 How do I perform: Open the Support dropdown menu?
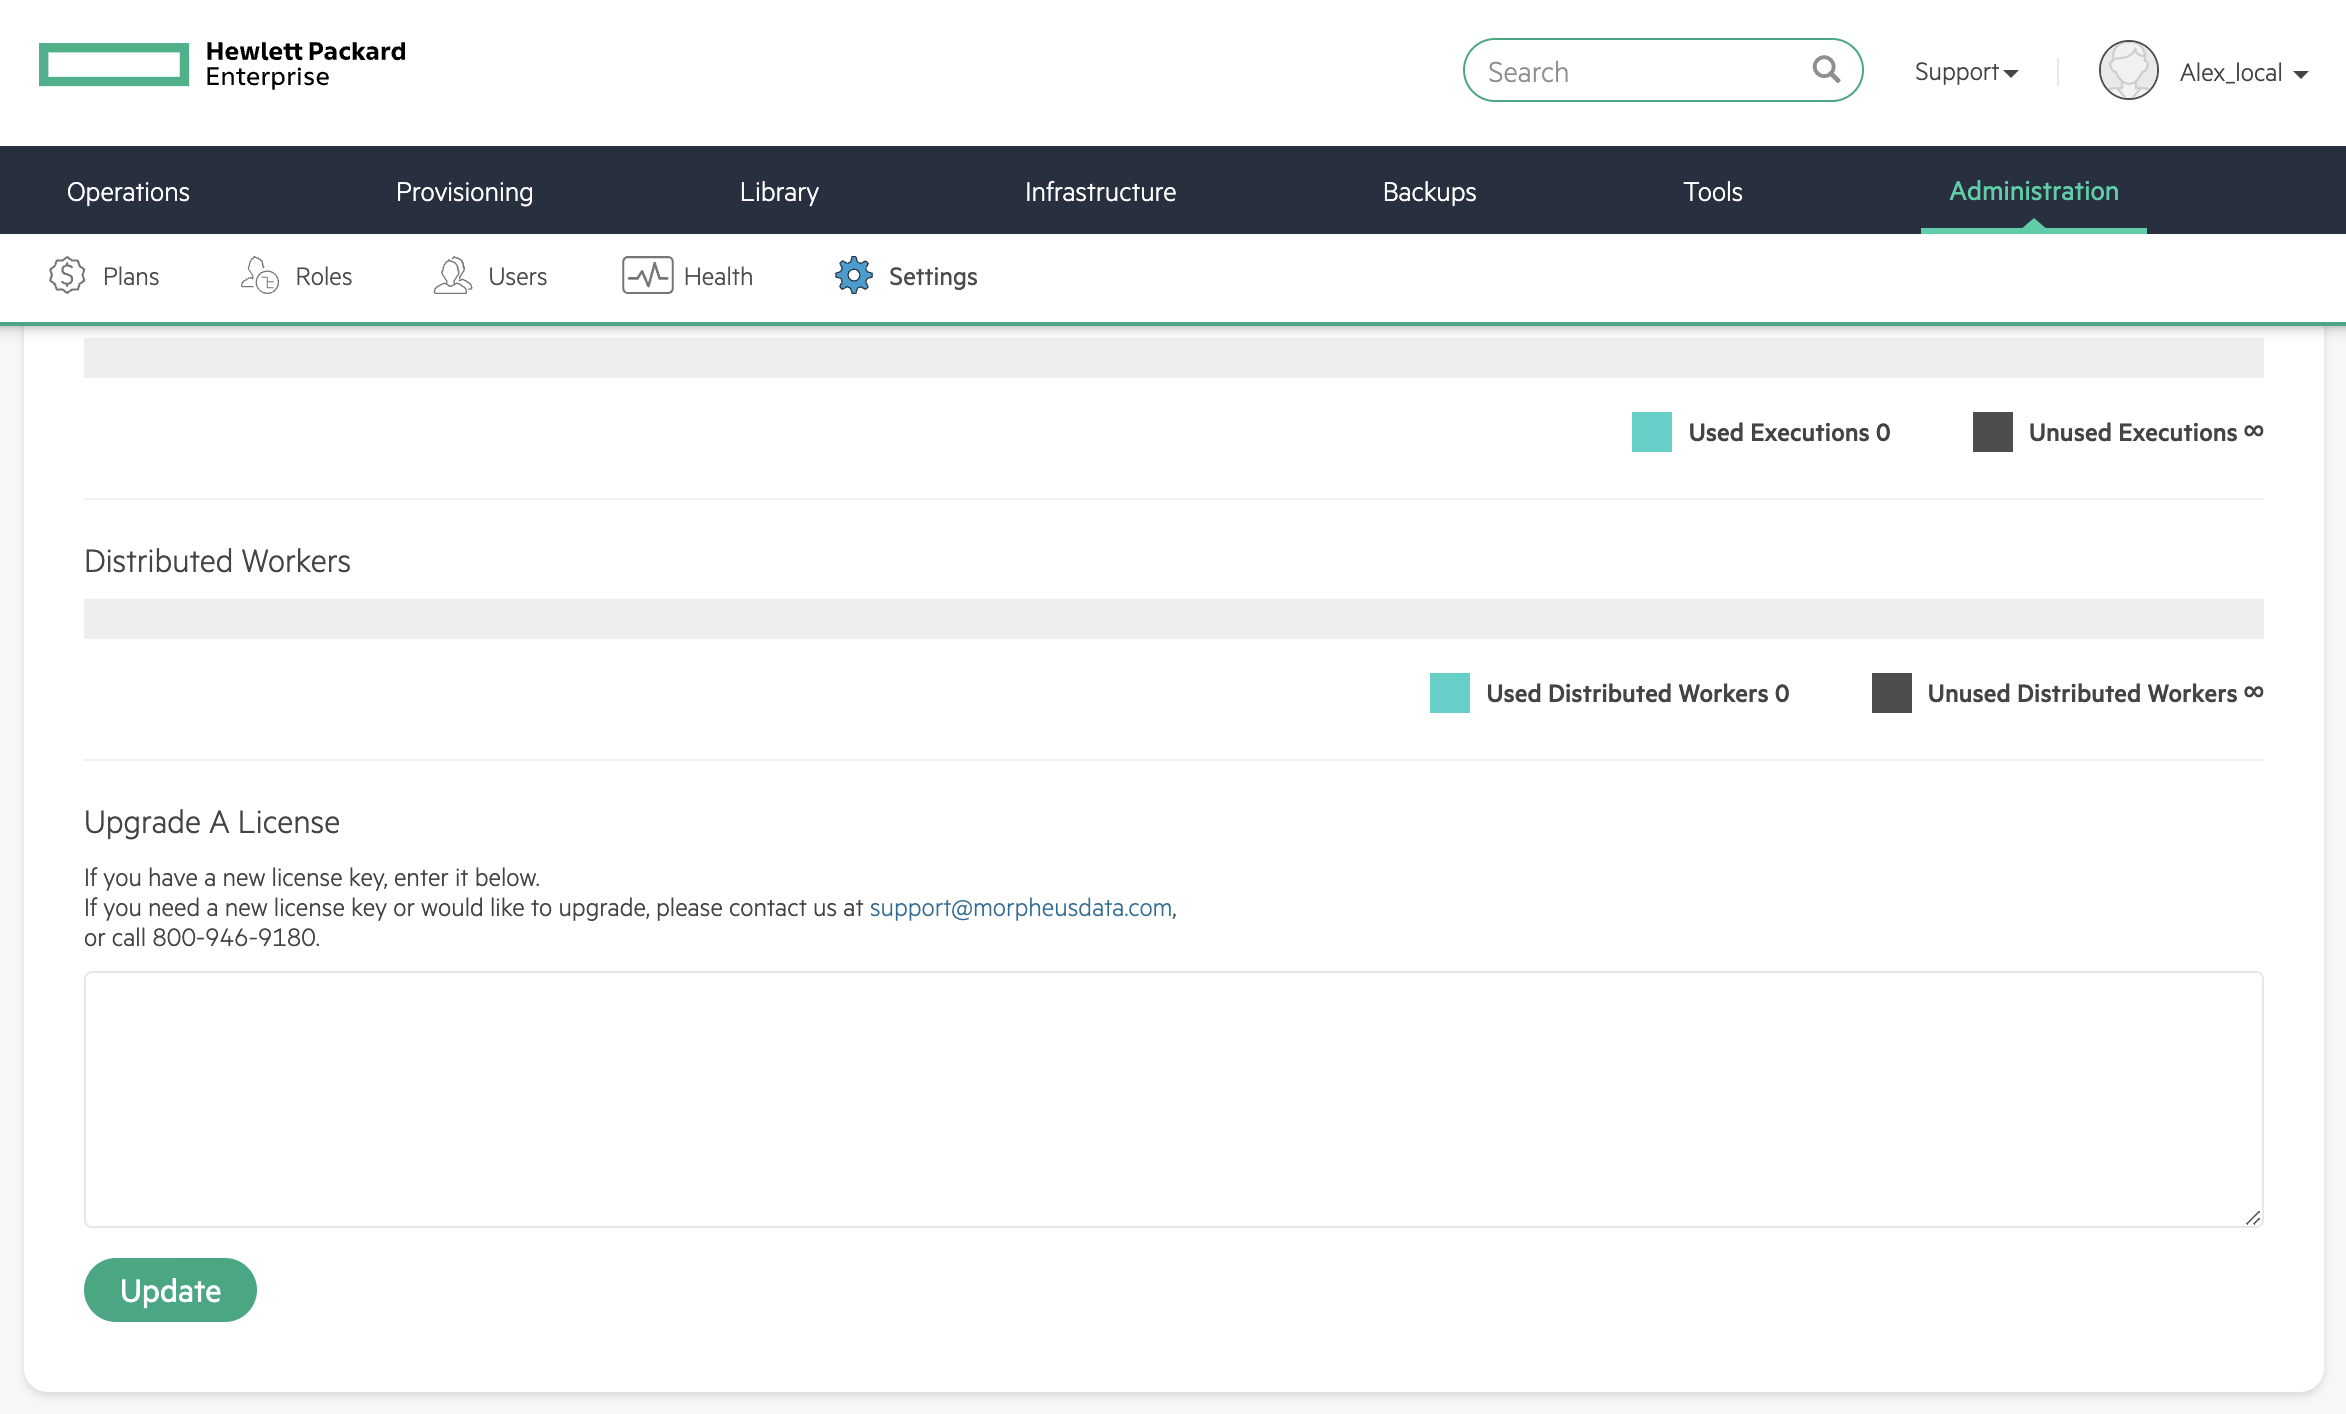(x=1966, y=72)
